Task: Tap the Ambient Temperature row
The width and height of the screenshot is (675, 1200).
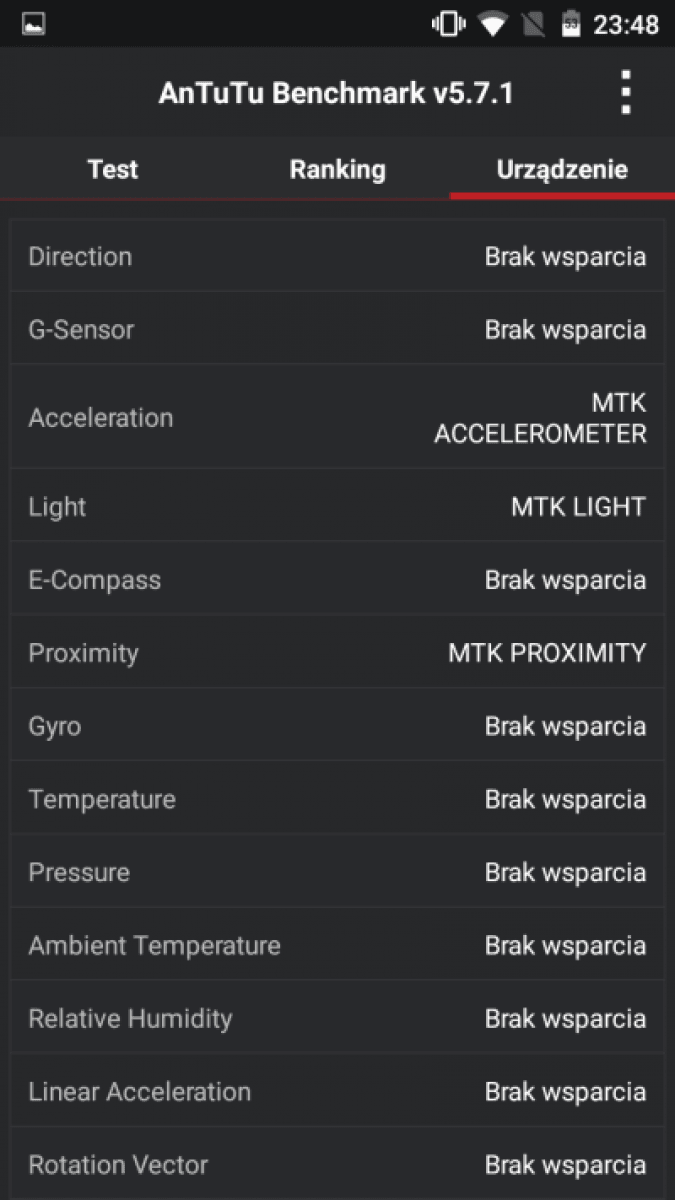Action: click(337, 945)
